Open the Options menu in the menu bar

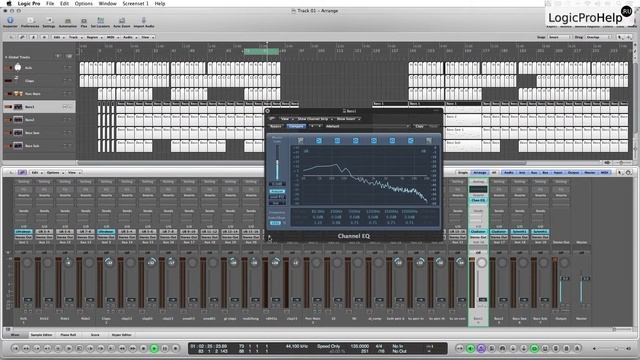(x=84, y=3)
